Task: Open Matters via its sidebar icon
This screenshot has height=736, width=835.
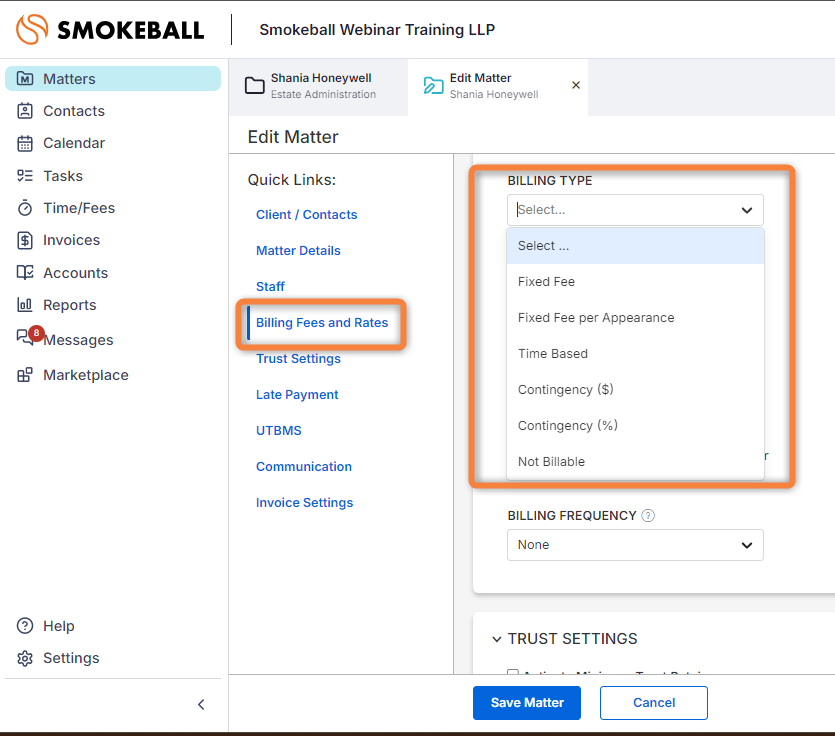Action: point(25,79)
